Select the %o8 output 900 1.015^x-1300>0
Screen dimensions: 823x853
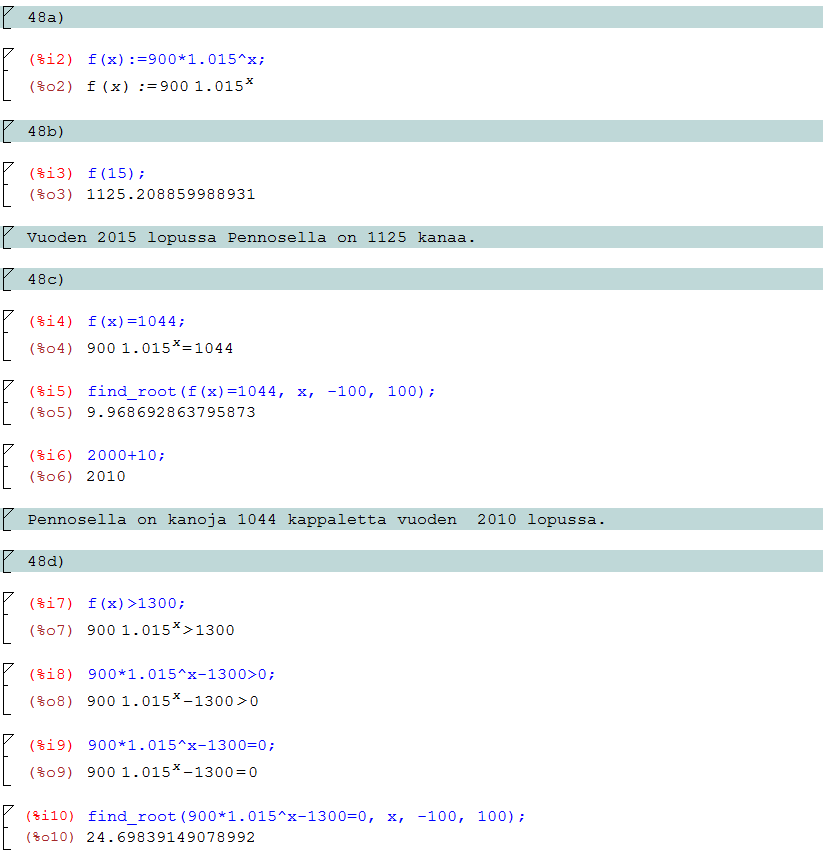(x=172, y=700)
